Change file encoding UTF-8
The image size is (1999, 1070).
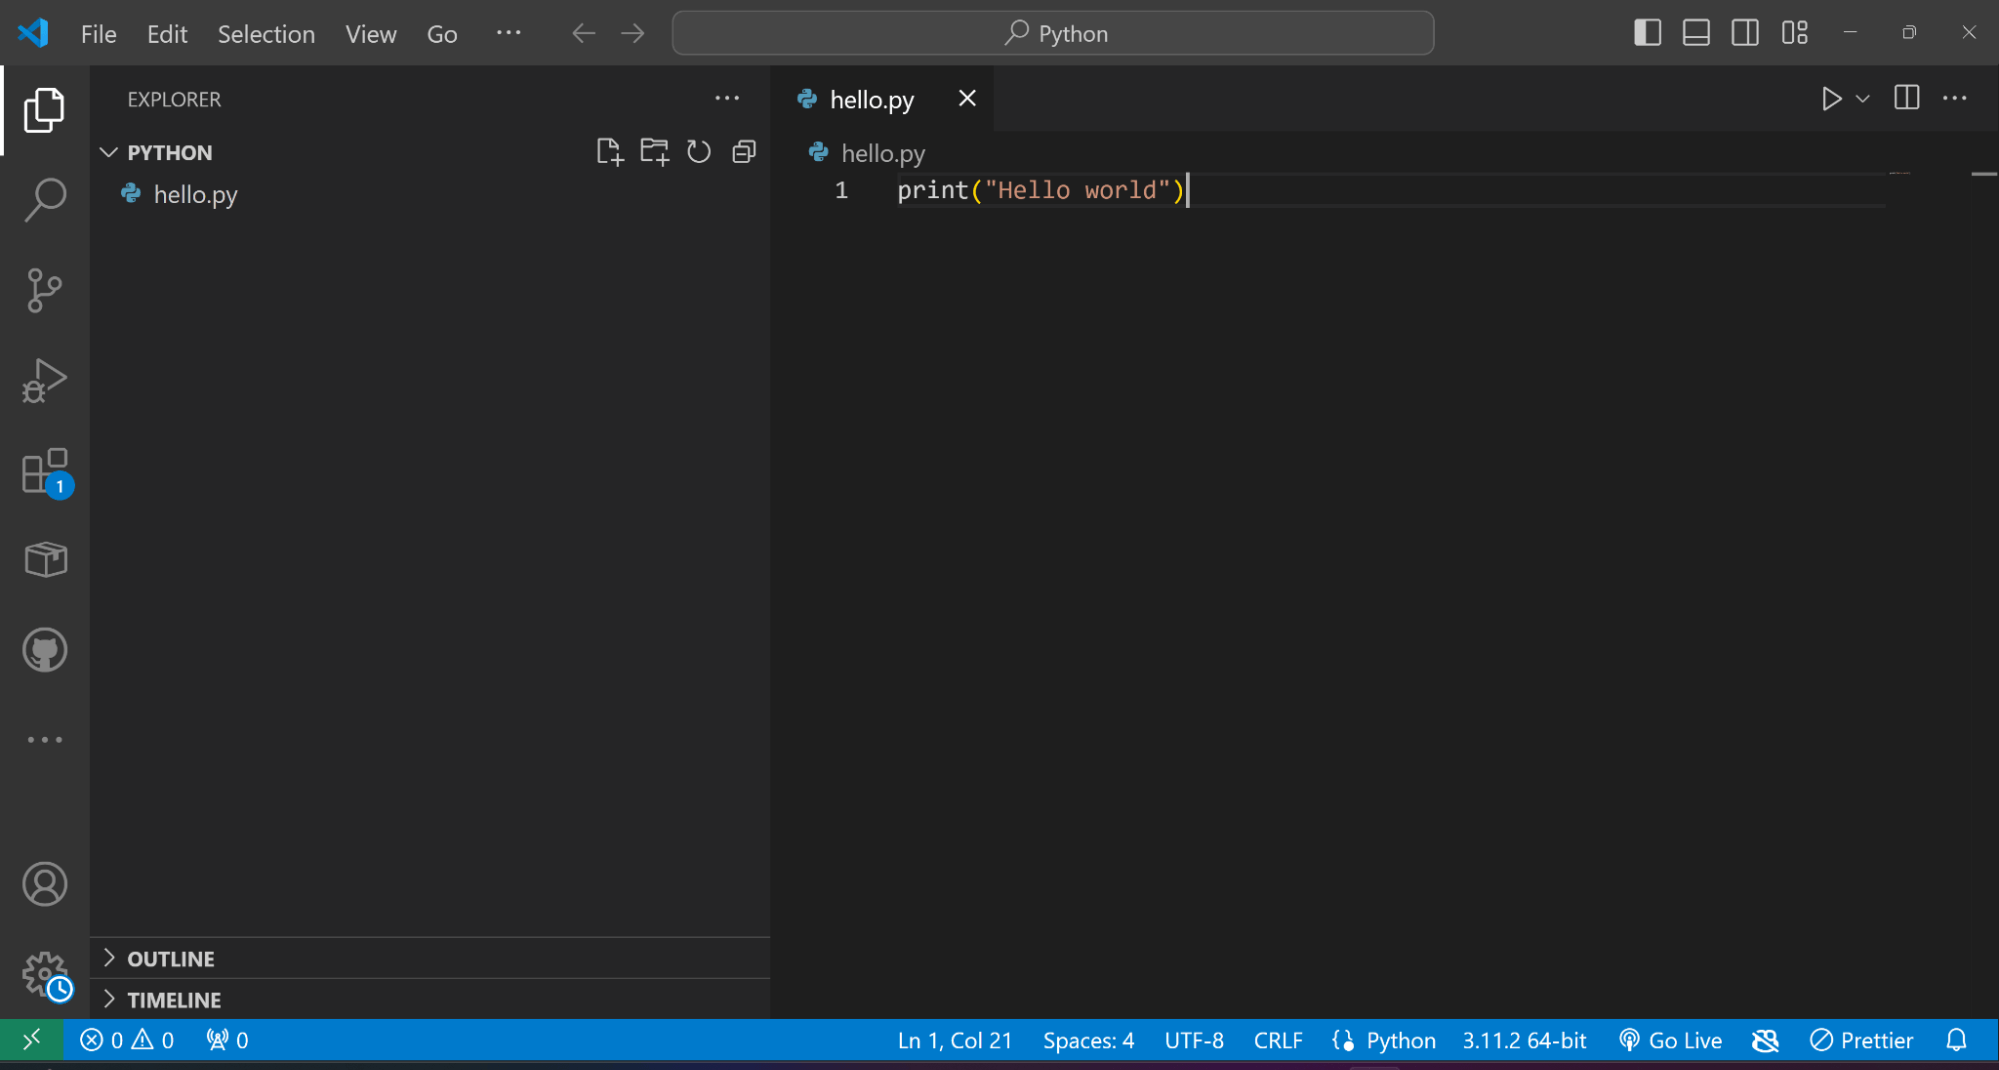coord(1193,1040)
